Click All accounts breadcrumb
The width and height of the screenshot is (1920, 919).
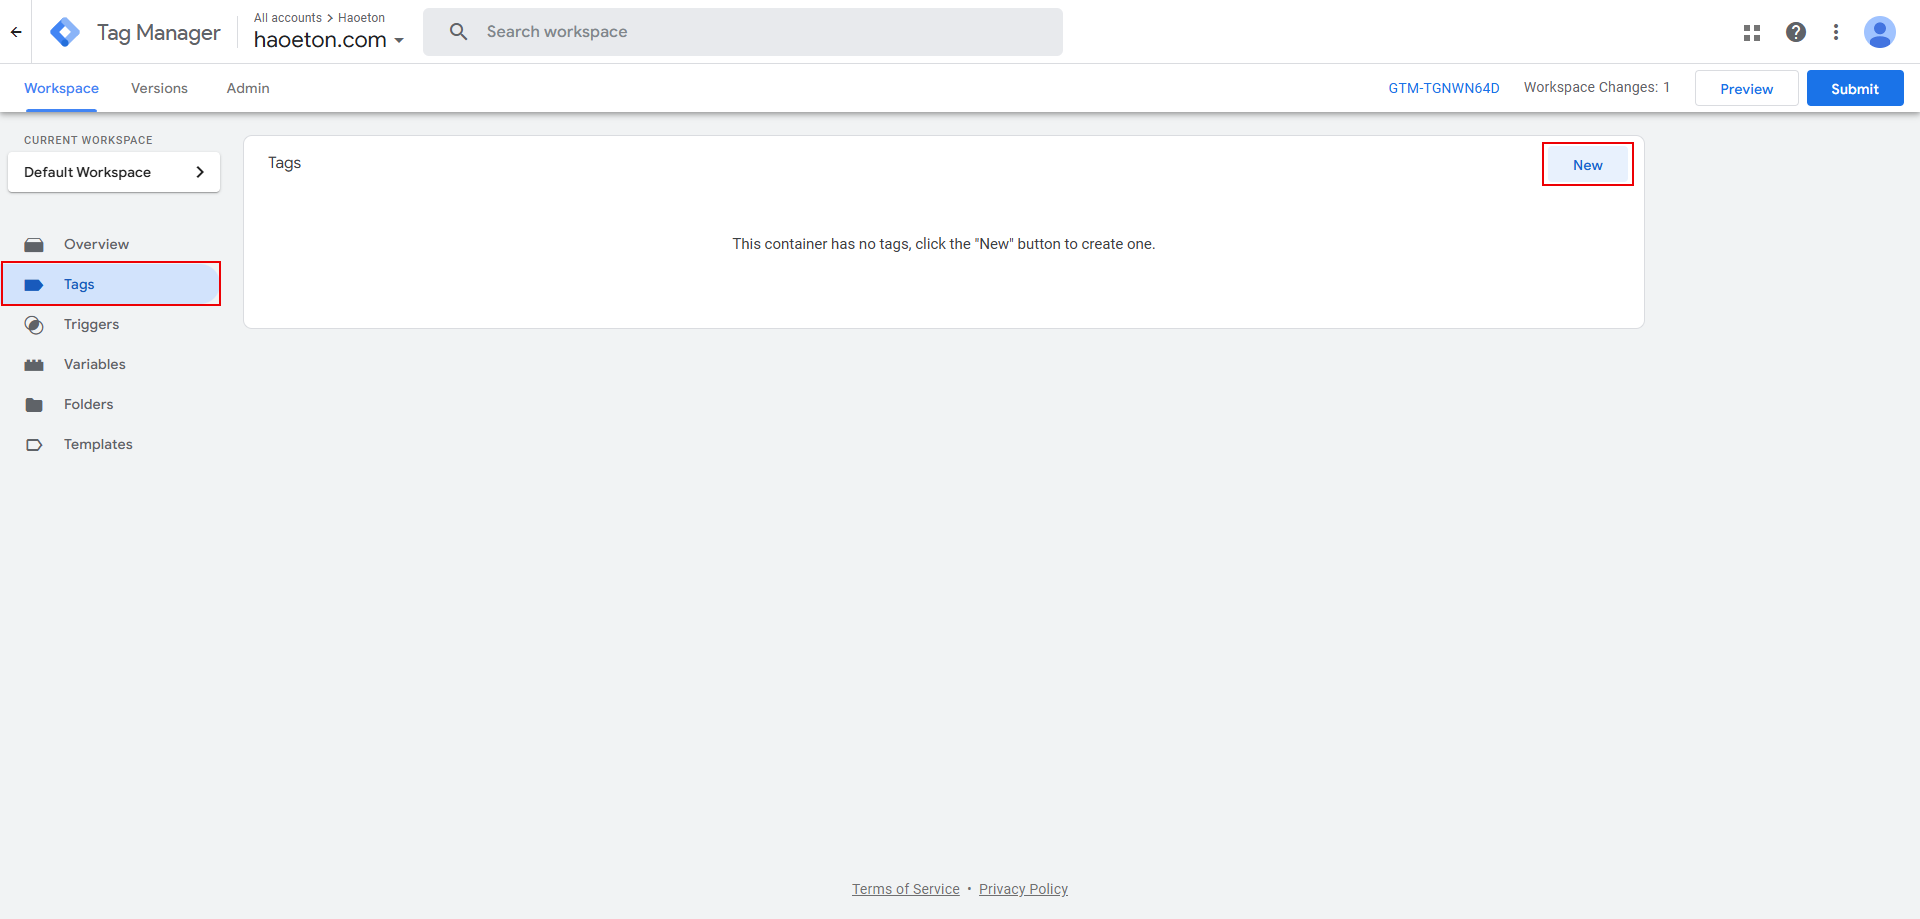288,18
